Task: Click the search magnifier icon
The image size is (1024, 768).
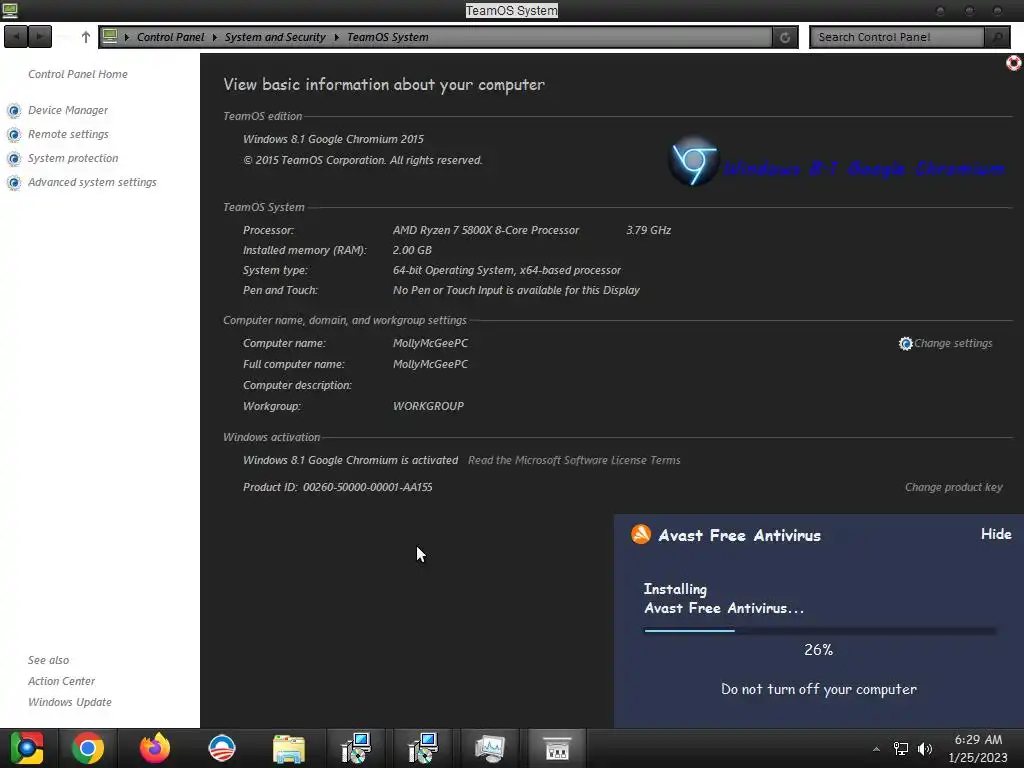Action: tap(997, 37)
